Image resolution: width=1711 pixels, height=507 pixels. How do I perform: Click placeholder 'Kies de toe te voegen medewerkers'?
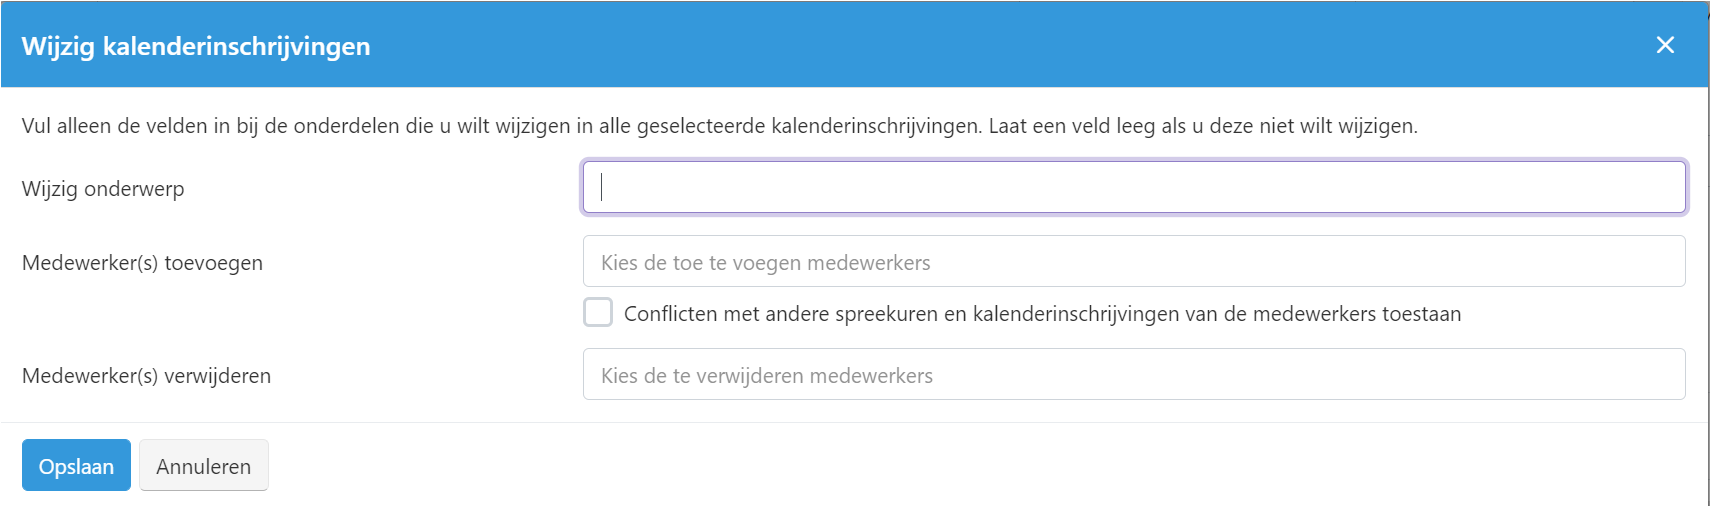(765, 263)
